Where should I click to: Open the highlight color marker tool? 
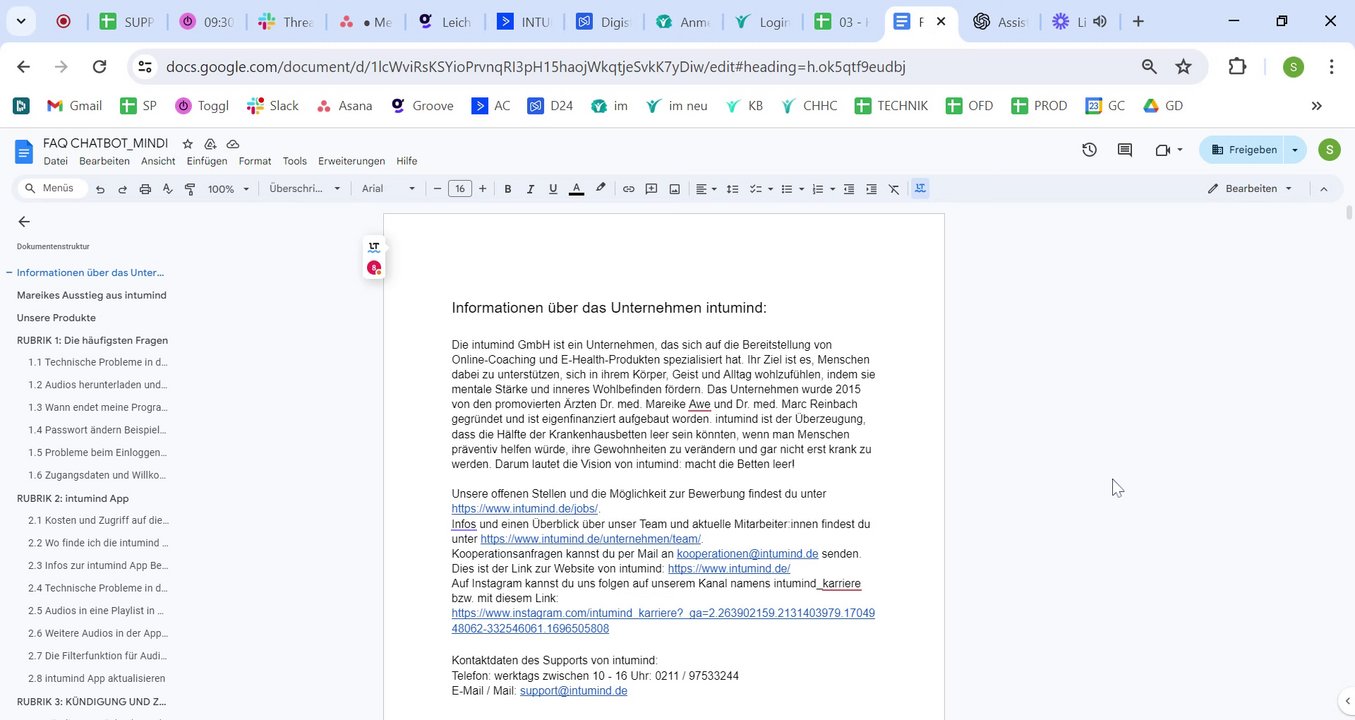point(600,188)
